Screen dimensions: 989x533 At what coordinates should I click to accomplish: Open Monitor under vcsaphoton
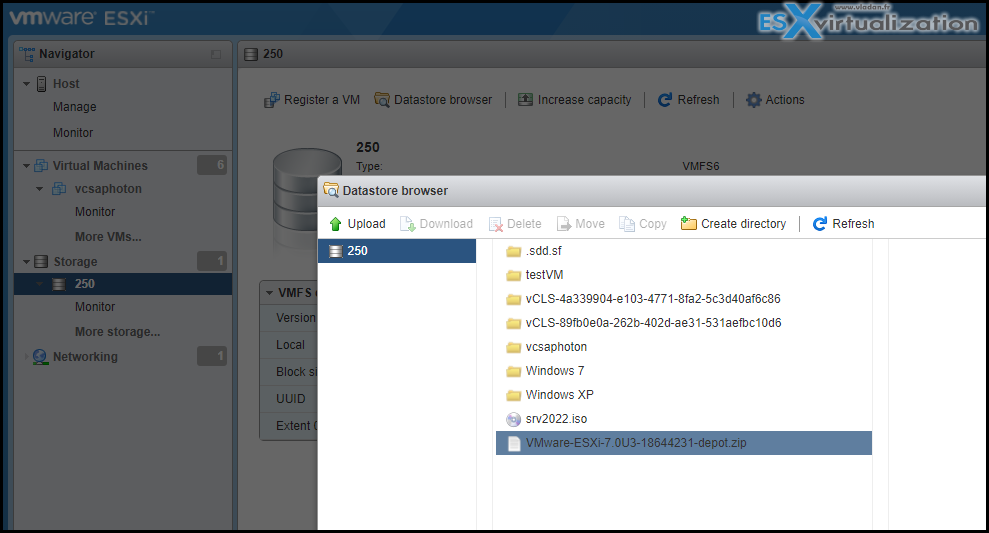[x=95, y=212]
